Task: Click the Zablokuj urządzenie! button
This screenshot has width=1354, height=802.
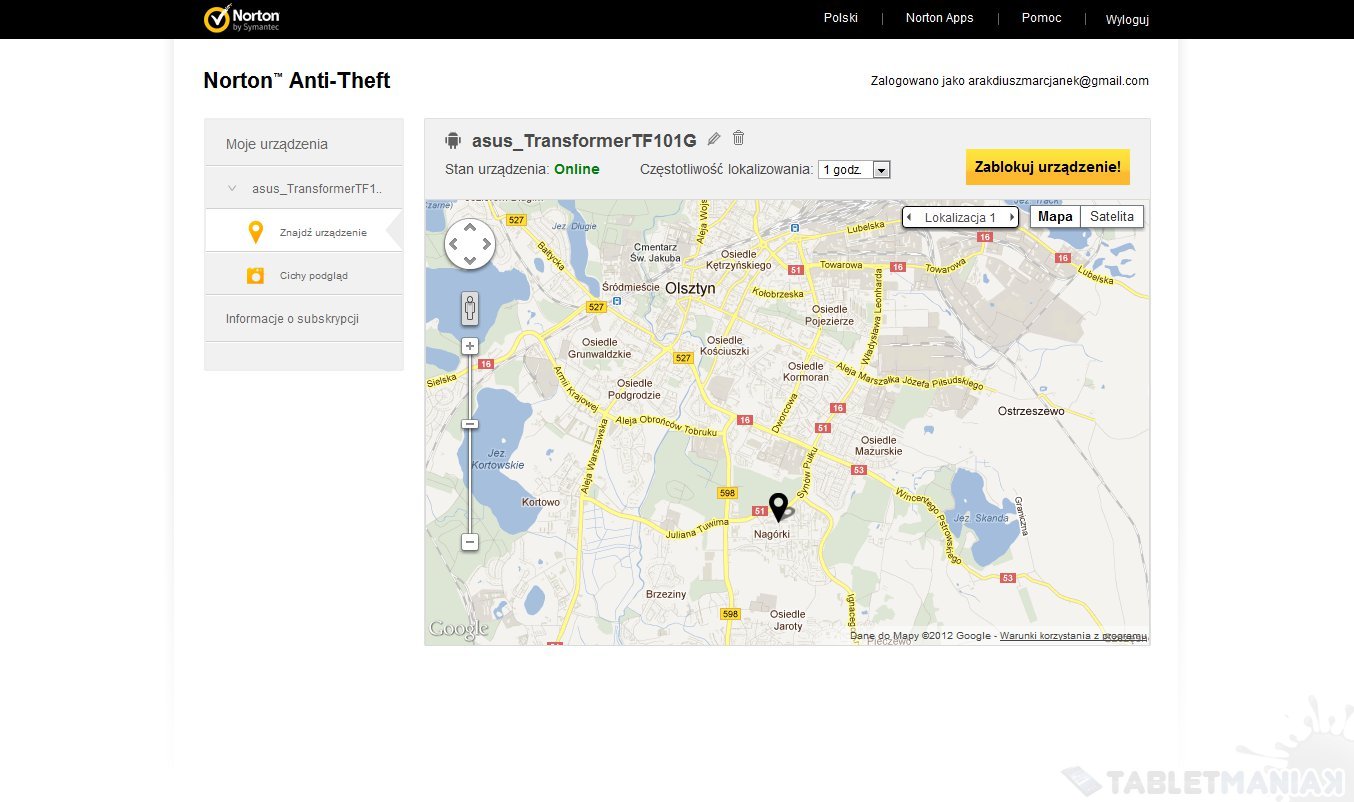Action: click(x=1047, y=167)
